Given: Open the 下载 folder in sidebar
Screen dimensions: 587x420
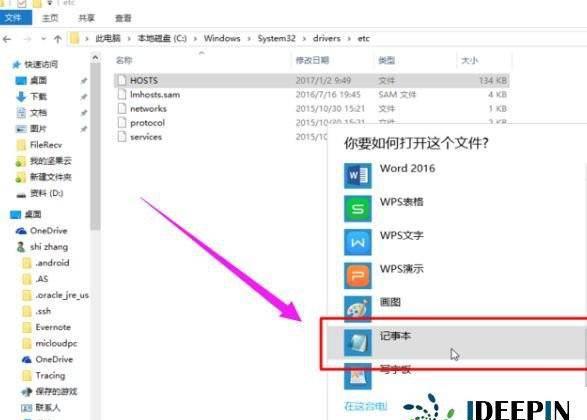Looking at the screenshot, I should (38, 97).
